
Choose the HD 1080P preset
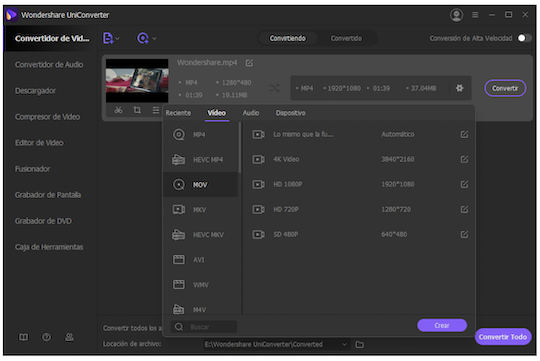pos(360,184)
